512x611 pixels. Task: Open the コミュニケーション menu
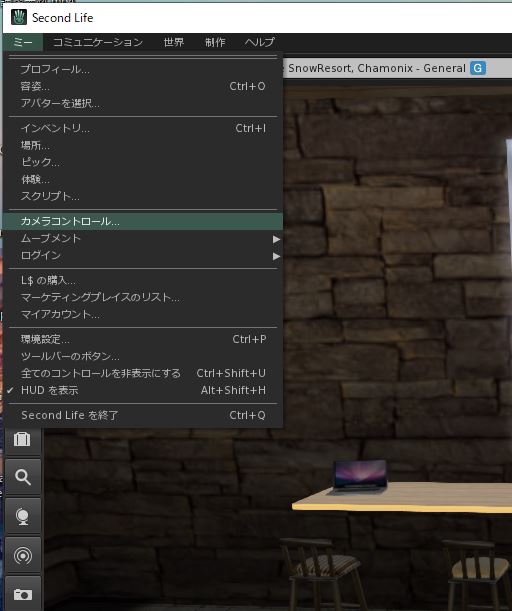pyautogui.click(x=98, y=42)
